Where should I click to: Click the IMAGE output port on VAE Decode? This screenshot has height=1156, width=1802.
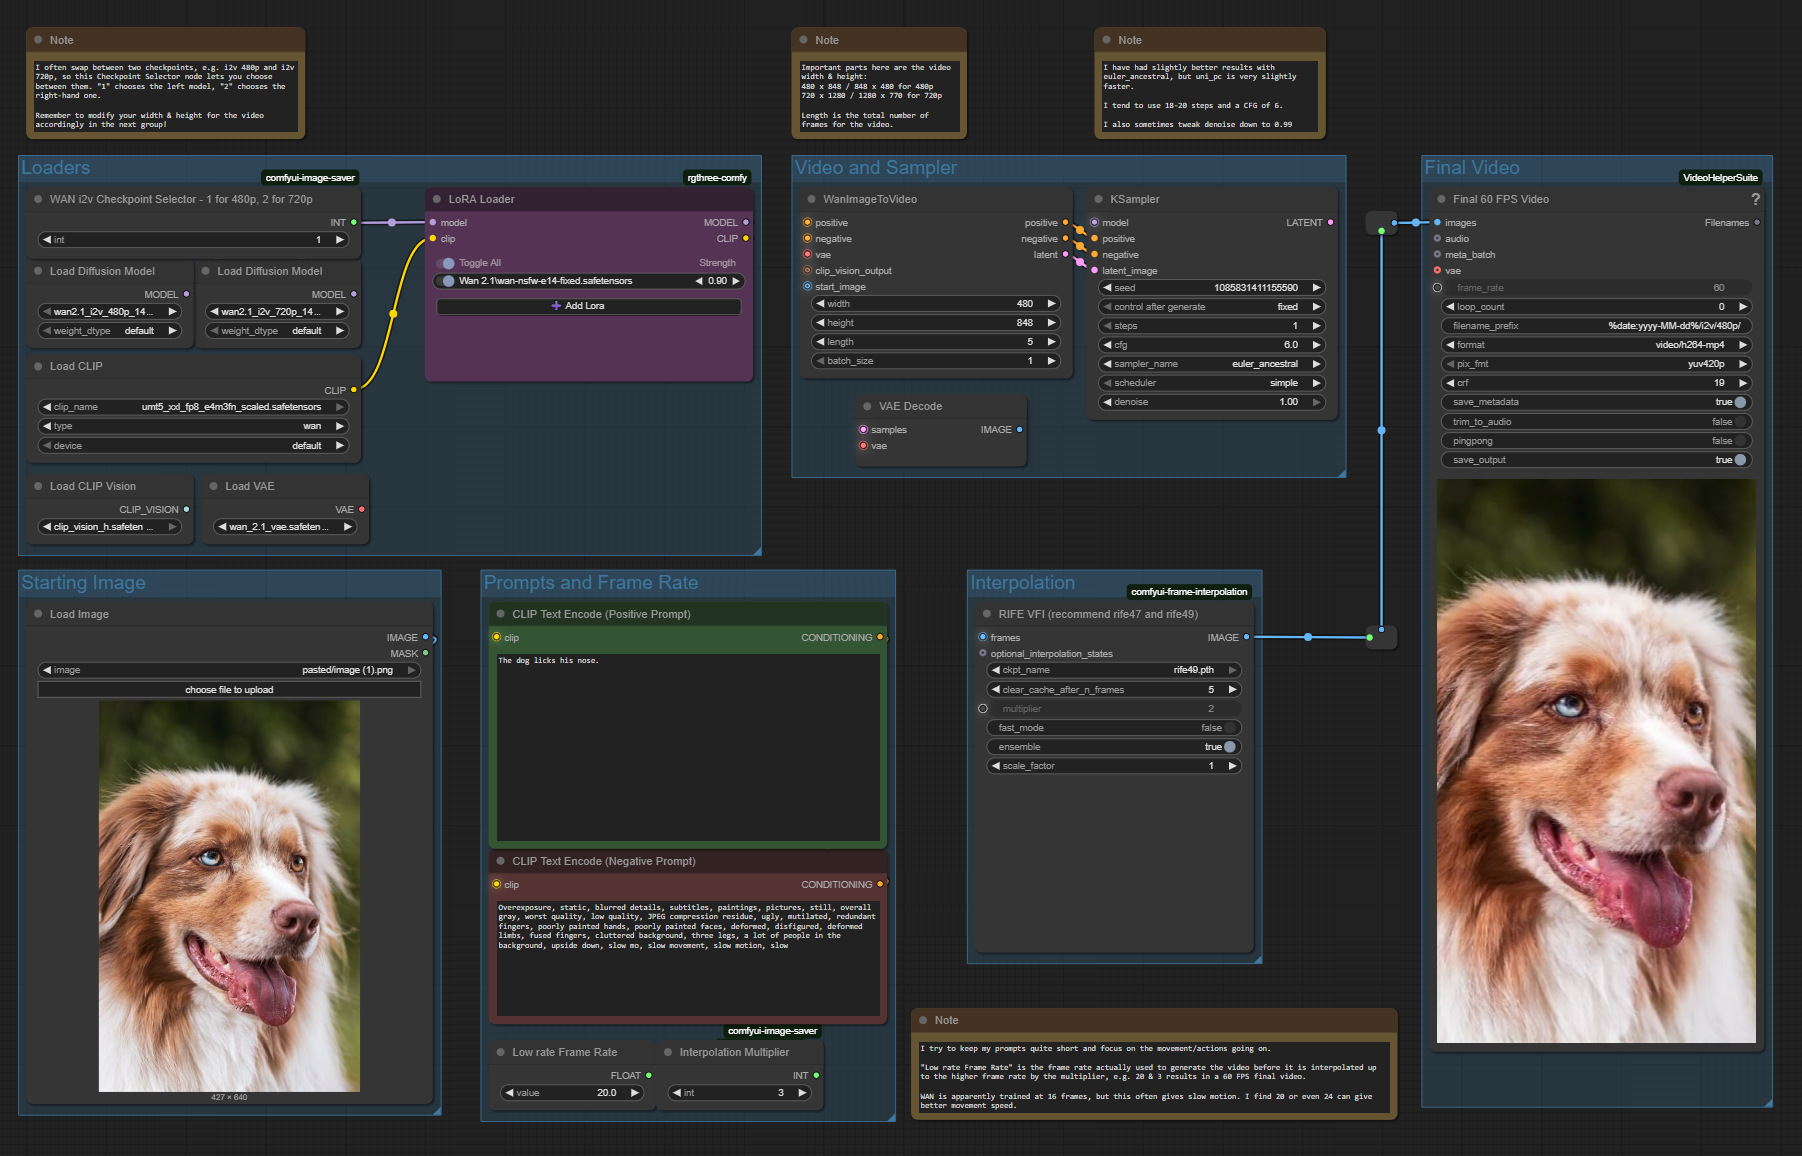(1019, 430)
